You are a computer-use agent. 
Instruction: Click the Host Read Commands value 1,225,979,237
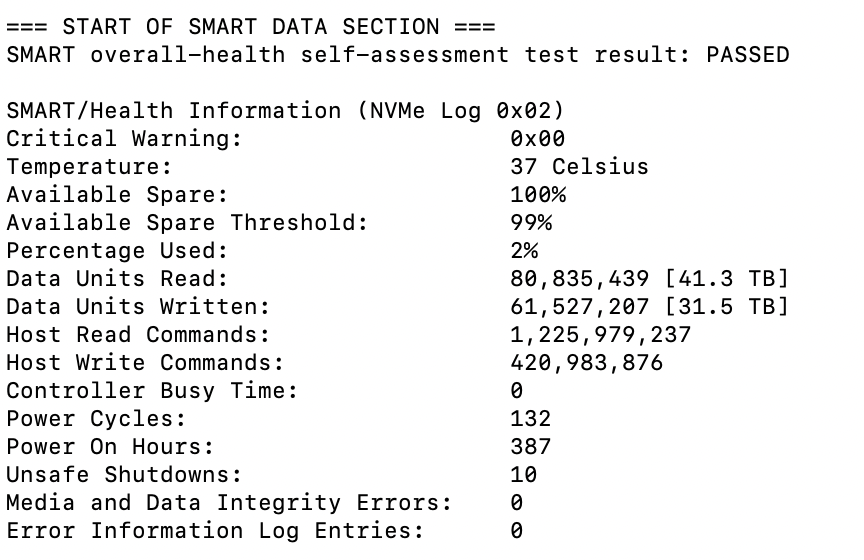tap(601, 335)
